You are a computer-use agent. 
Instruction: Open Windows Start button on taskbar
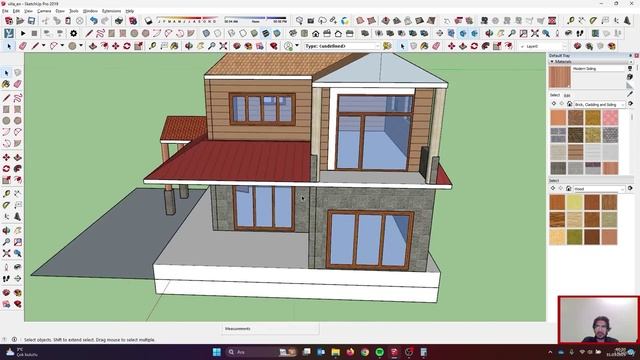pyautogui.click(x=217, y=352)
